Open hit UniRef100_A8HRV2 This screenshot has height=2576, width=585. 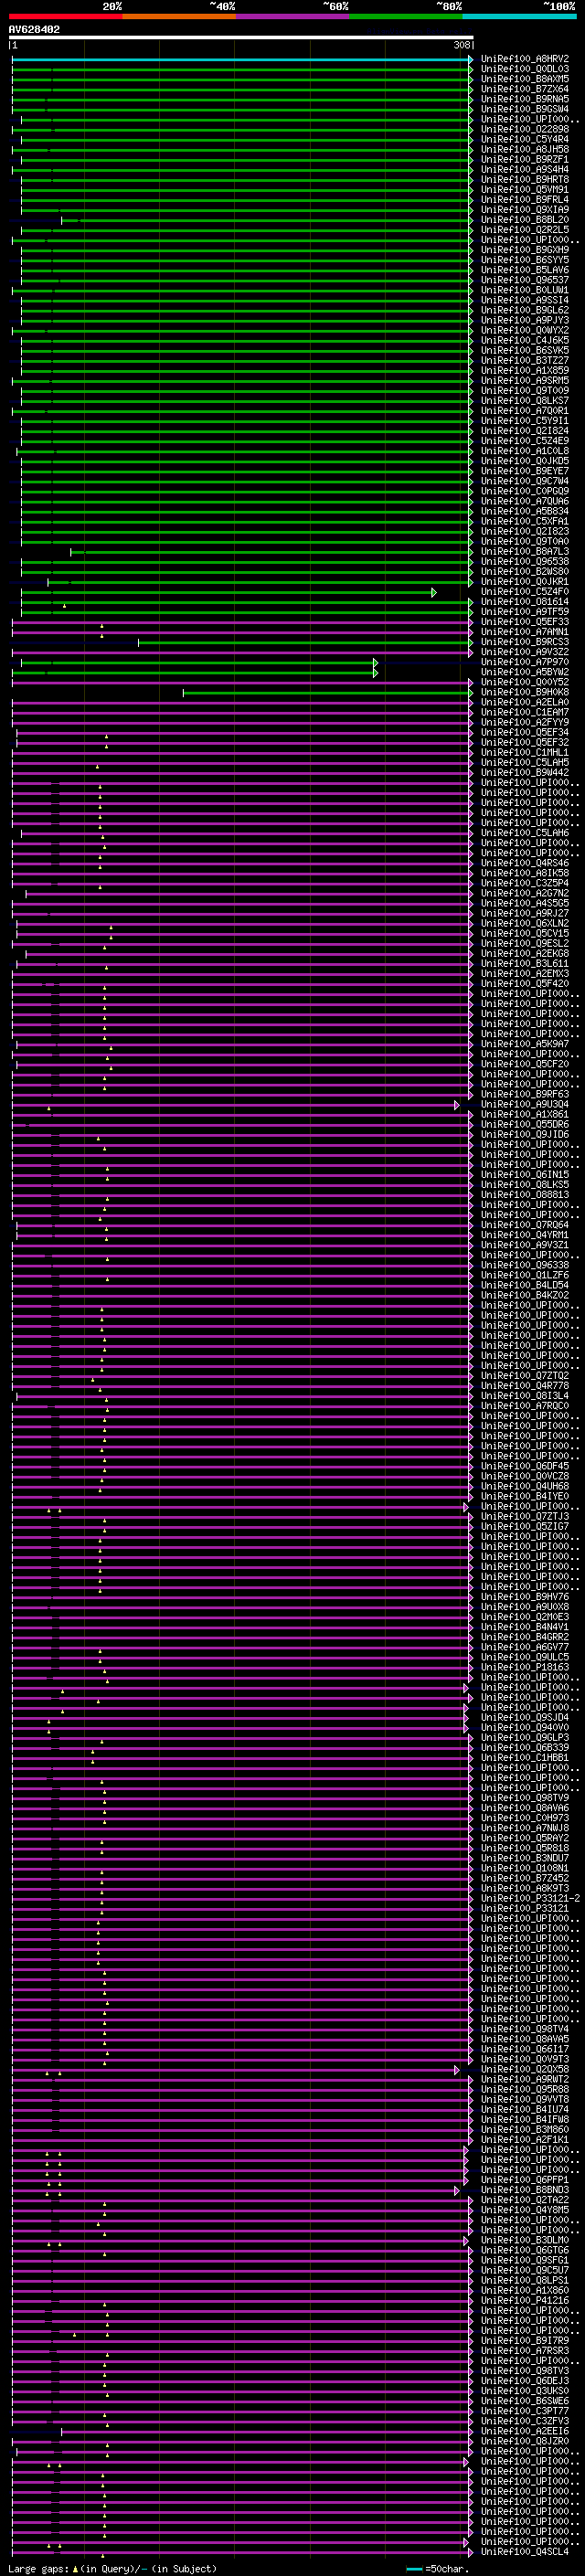tap(525, 59)
